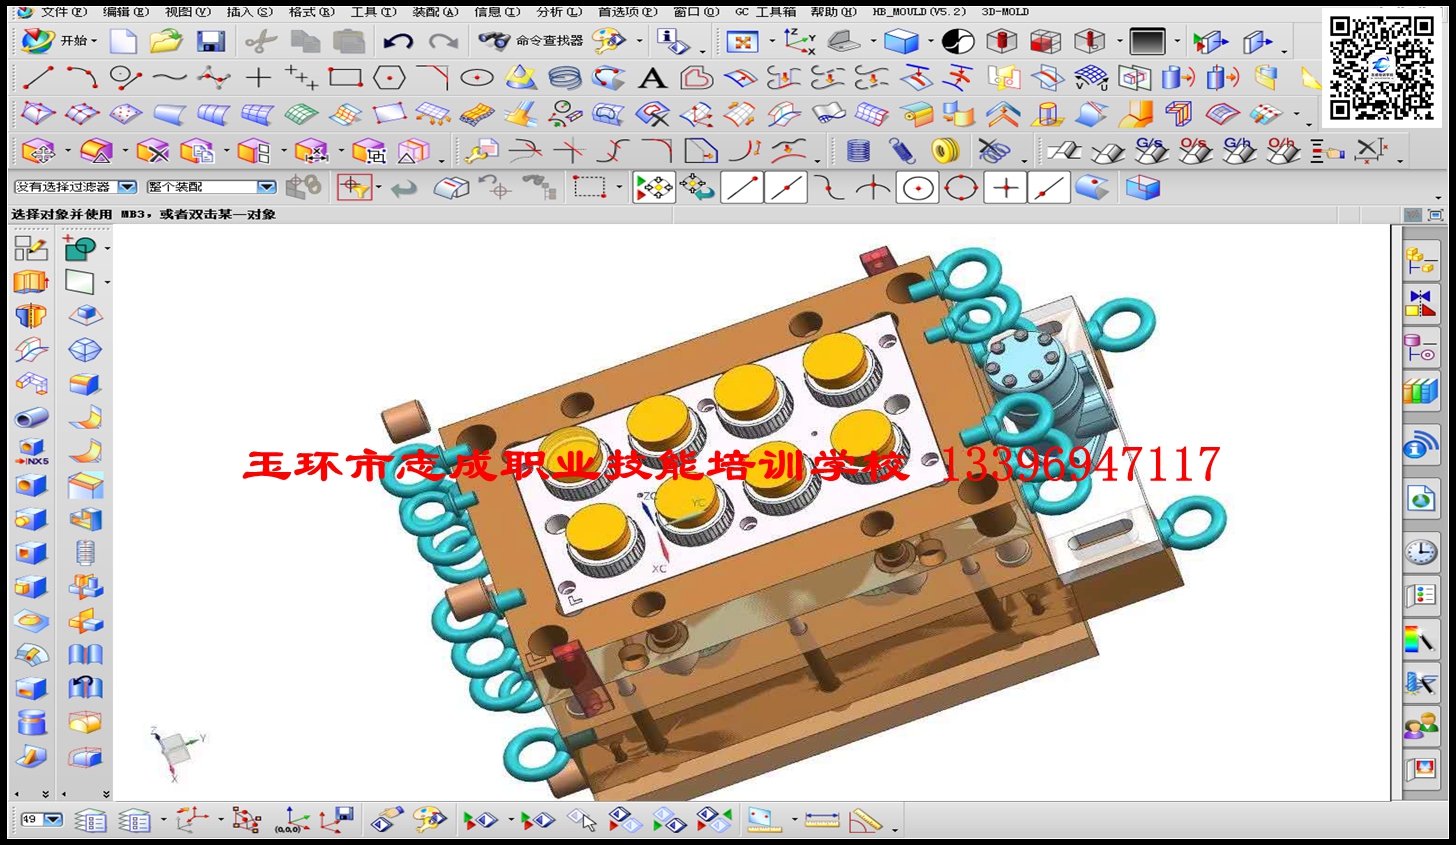Image resolution: width=1456 pixels, height=845 pixels.
Task: Click the Tube feature icon in the left toolbar
Action: click(32, 418)
